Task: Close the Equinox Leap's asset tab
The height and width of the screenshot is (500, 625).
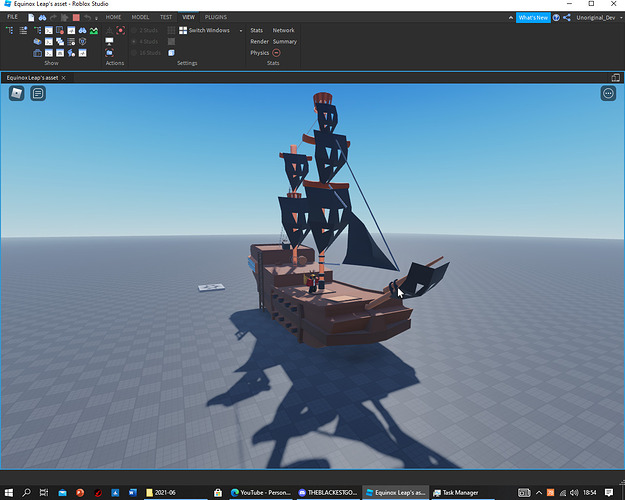Action: pos(63,78)
